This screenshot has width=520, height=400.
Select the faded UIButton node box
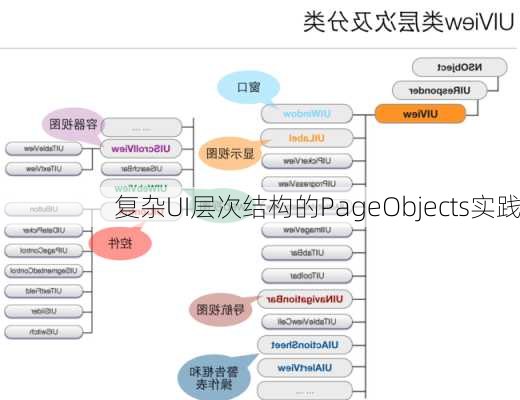[44, 209]
